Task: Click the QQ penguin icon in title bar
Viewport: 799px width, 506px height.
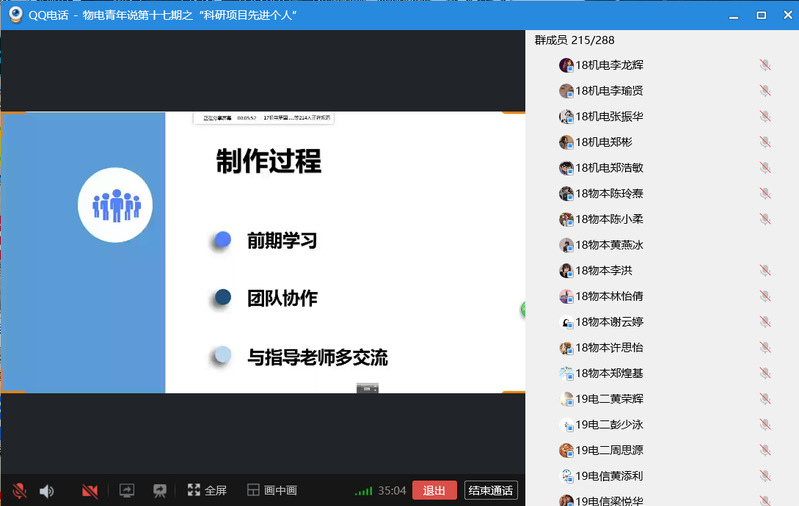Action: pos(14,15)
